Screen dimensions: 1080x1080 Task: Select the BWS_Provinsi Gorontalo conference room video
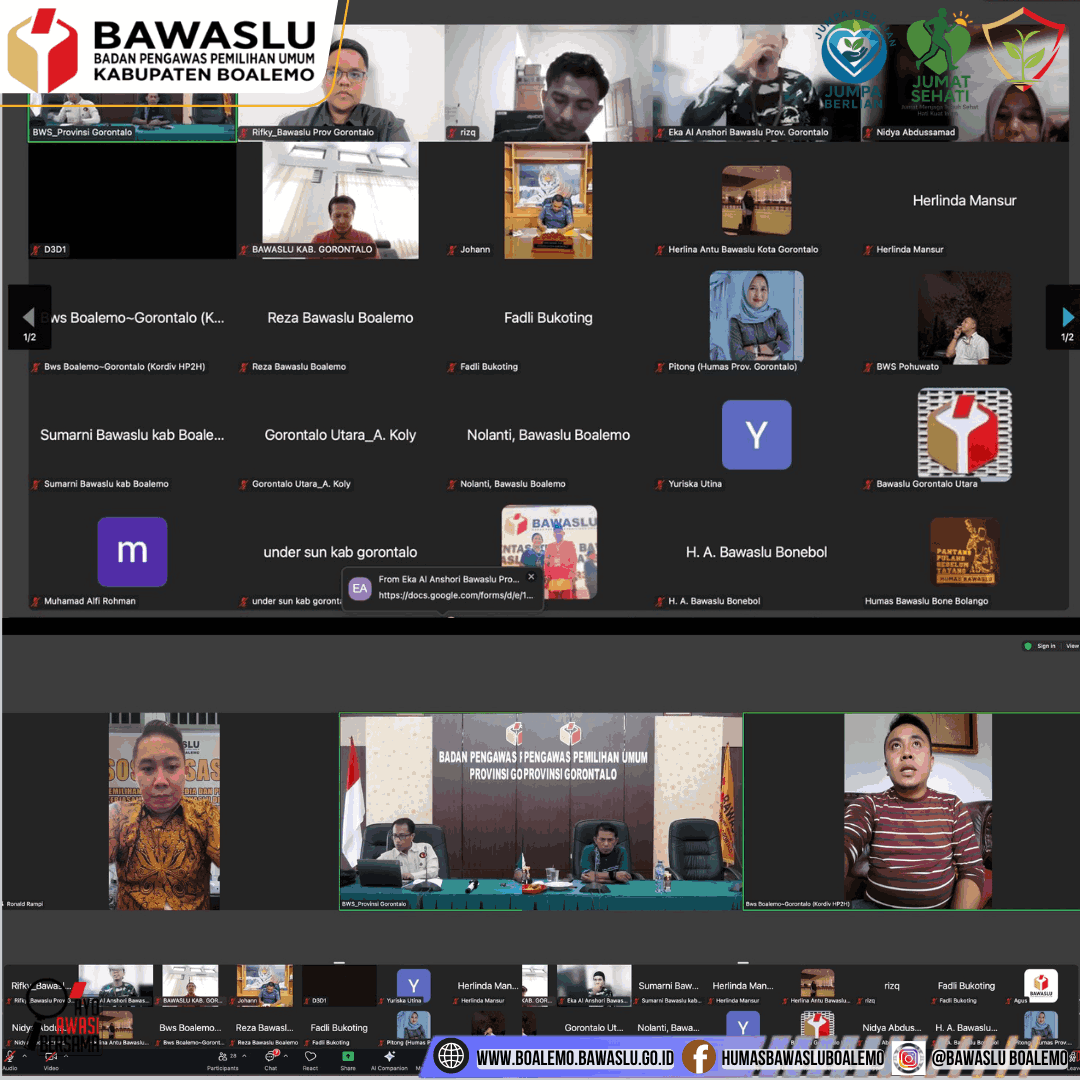[541, 811]
